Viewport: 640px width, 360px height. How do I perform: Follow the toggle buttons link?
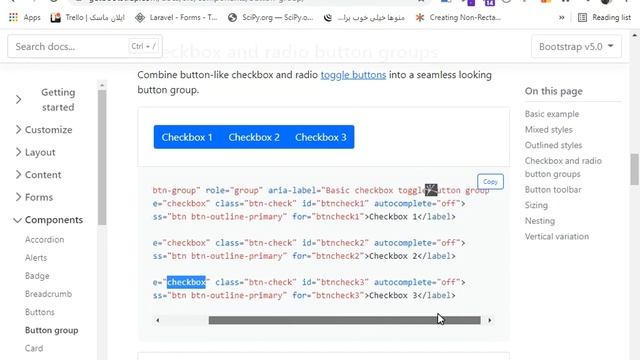(353, 75)
